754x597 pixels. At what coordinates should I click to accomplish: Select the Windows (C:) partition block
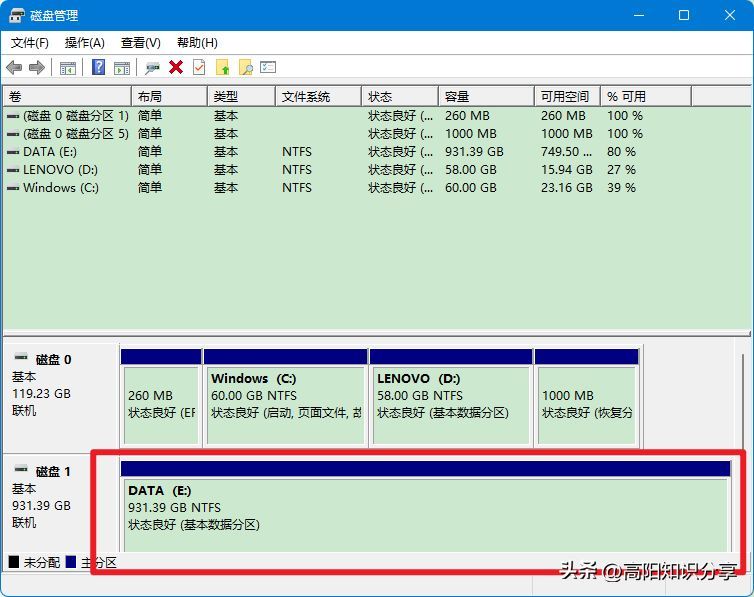286,398
